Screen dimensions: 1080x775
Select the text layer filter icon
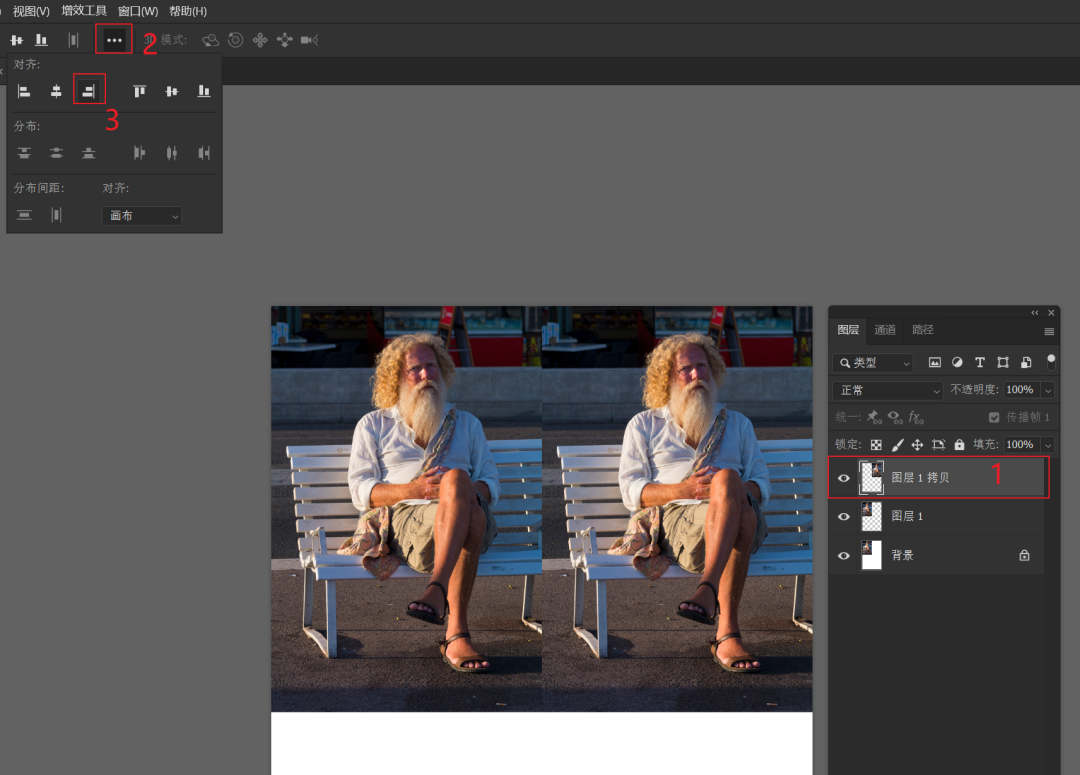pos(979,362)
